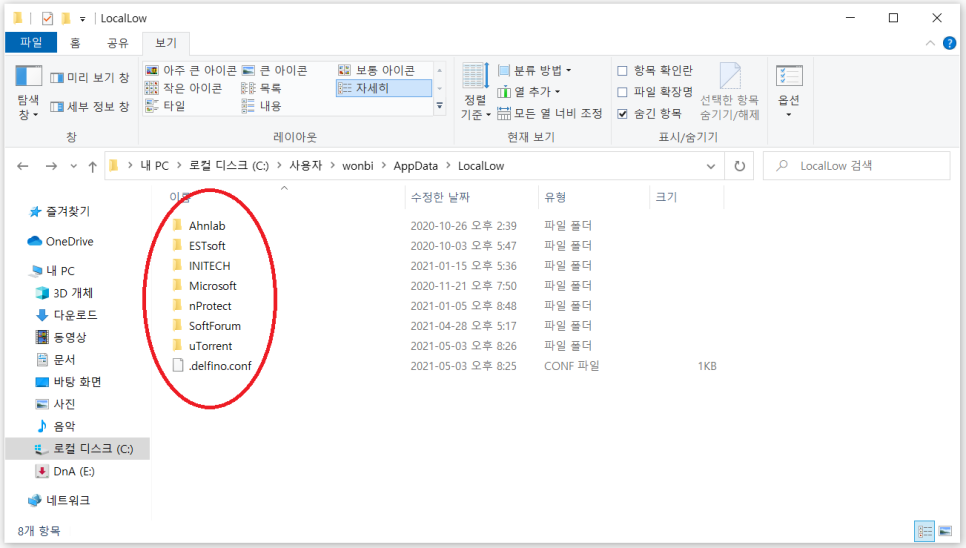Switch to the 홈 ribbon tab
Screen dimensions: 966x548
coord(75,42)
